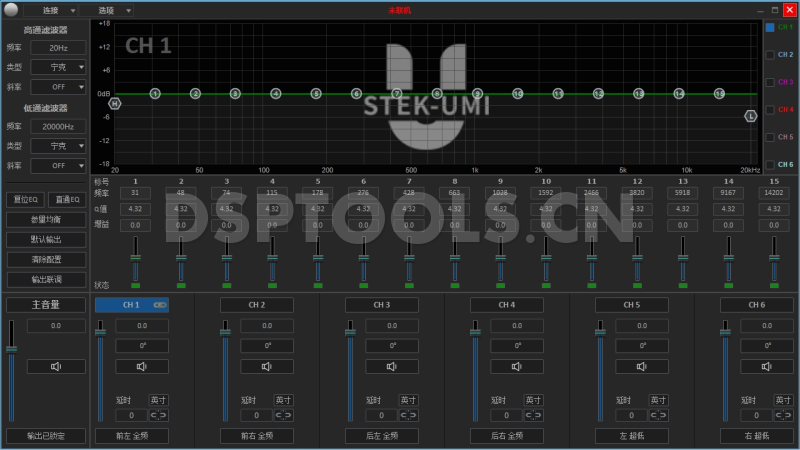Click the CH 2 delay link icon
The width and height of the screenshot is (800, 450).
(283, 415)
